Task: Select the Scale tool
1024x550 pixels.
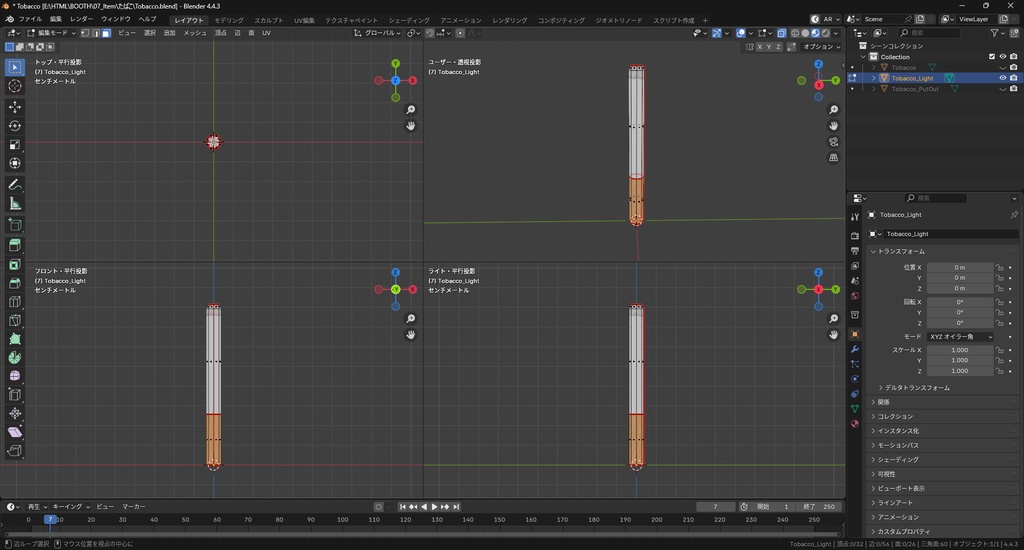Action: 14,144
